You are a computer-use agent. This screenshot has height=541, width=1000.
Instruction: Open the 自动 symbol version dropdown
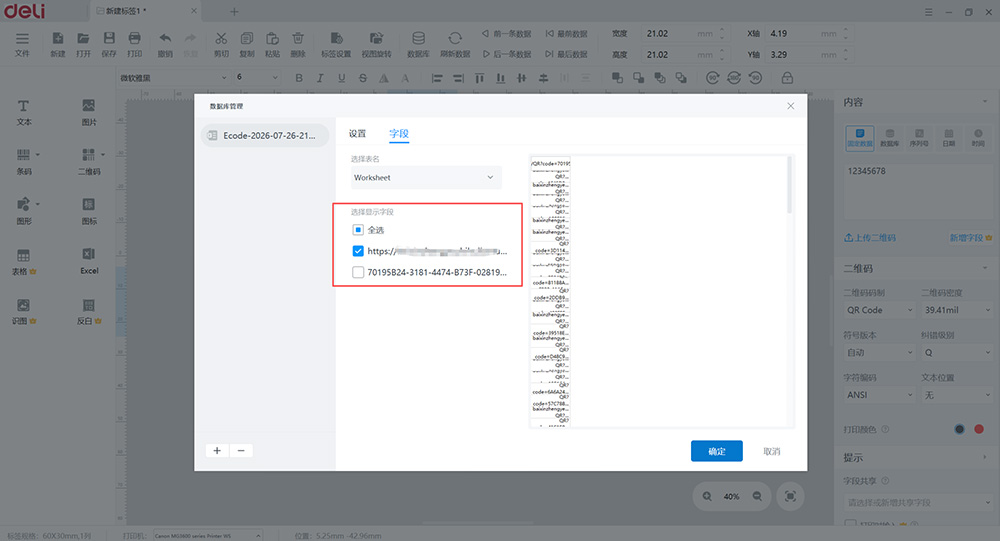(879, 352)
